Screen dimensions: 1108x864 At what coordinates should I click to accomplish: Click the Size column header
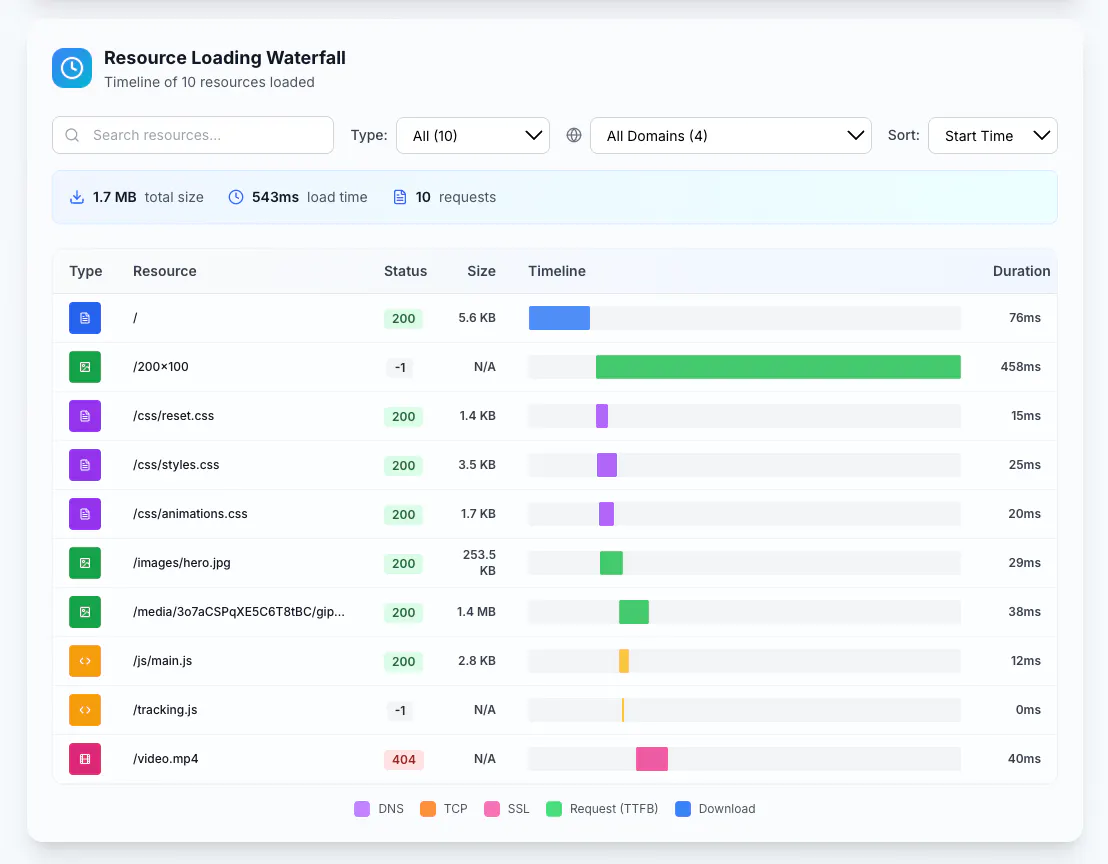tap(481, 271)
